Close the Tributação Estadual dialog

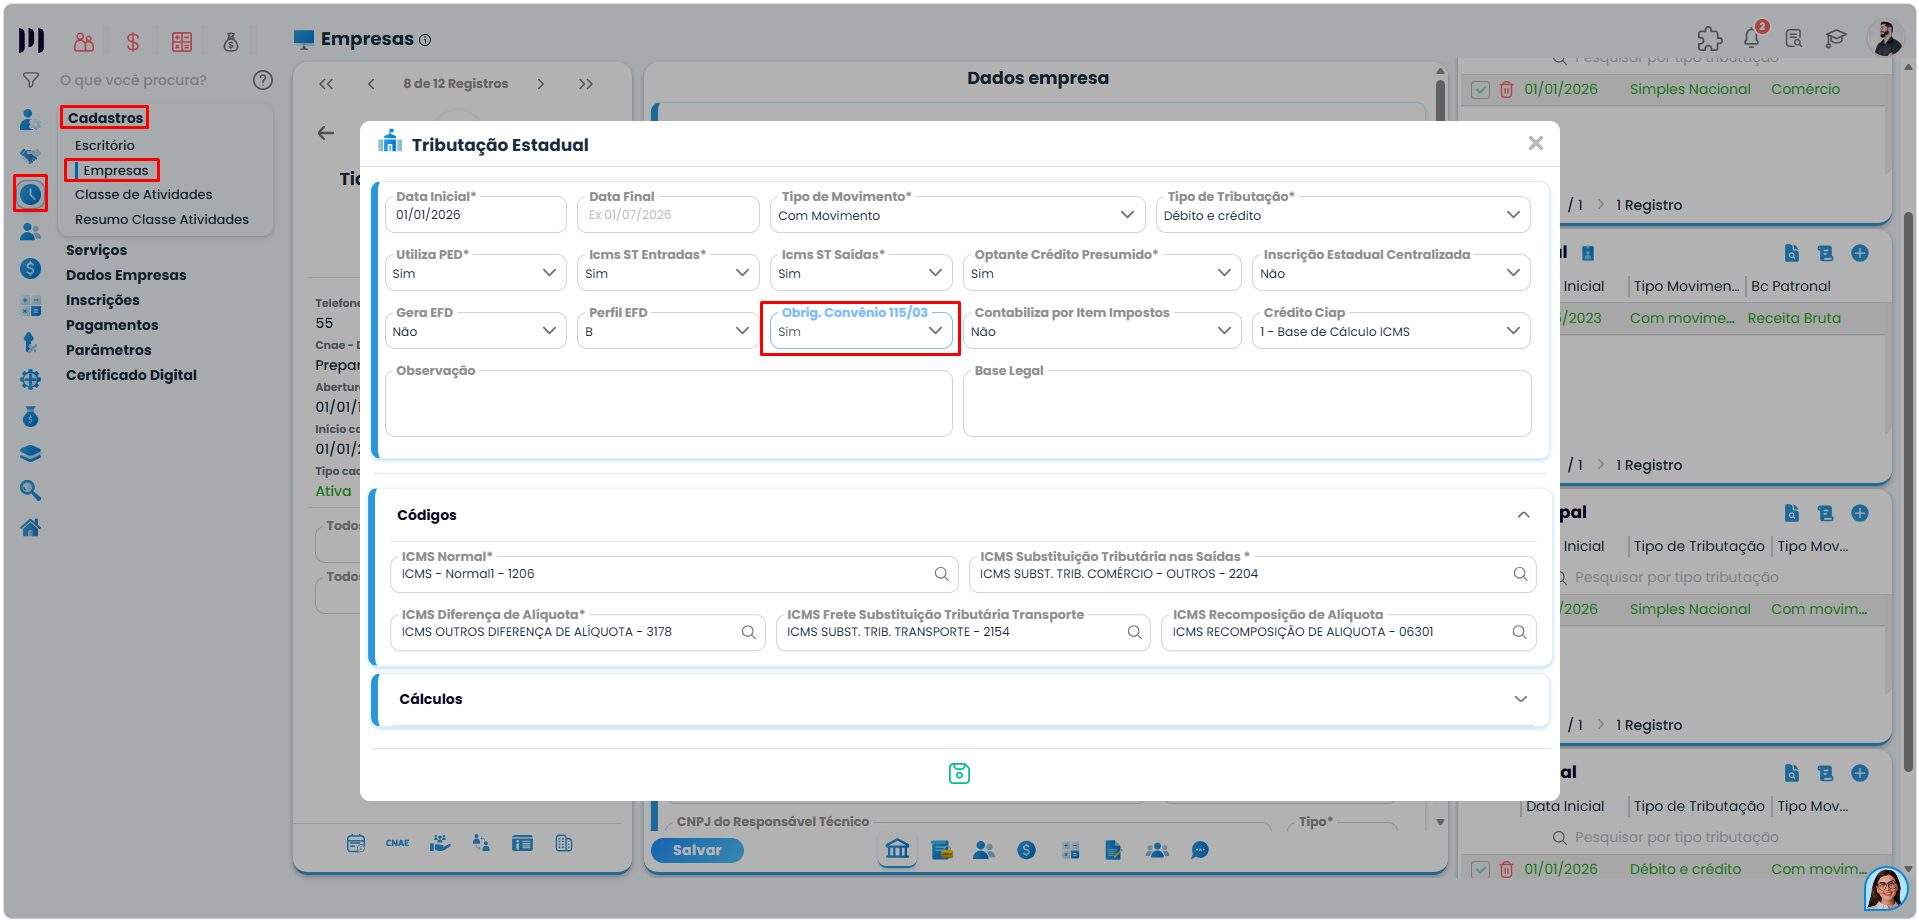pos(1536,144)
